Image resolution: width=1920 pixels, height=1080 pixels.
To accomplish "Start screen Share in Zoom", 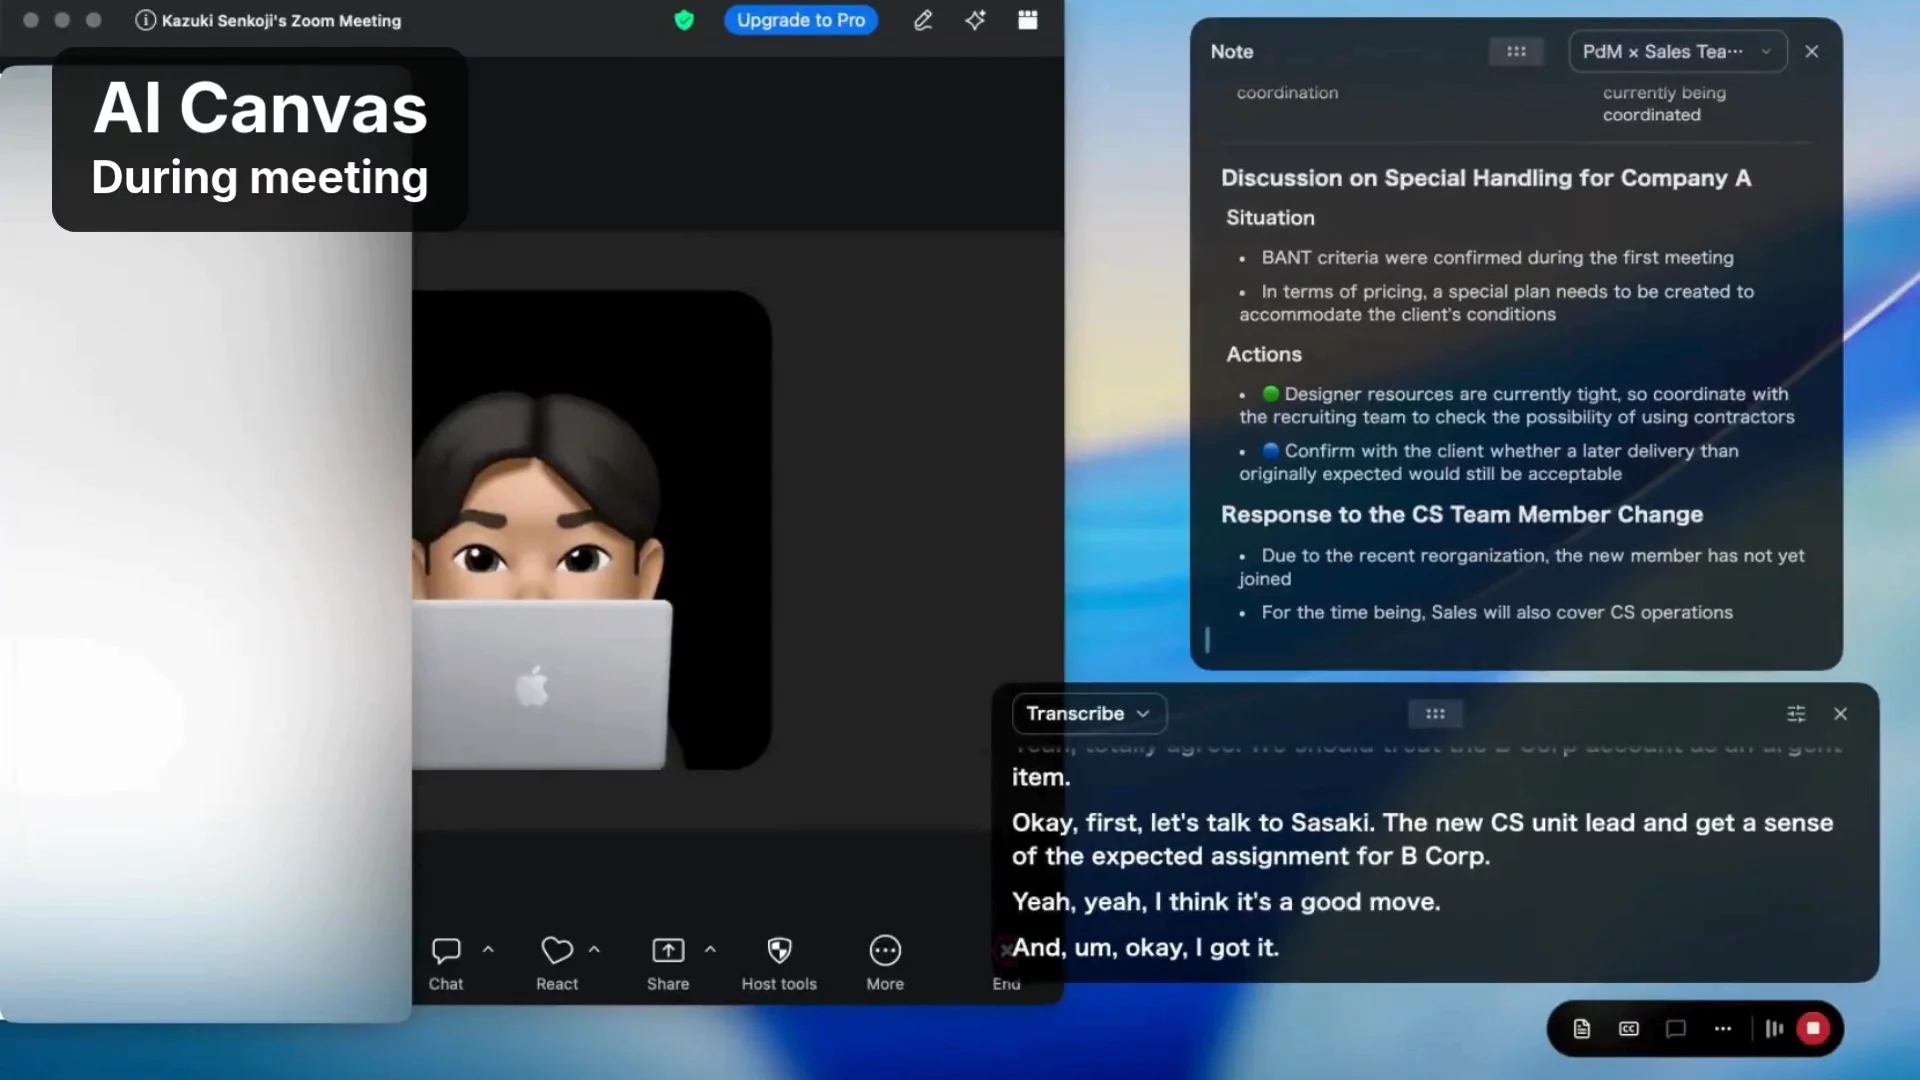I will point(668,963).
